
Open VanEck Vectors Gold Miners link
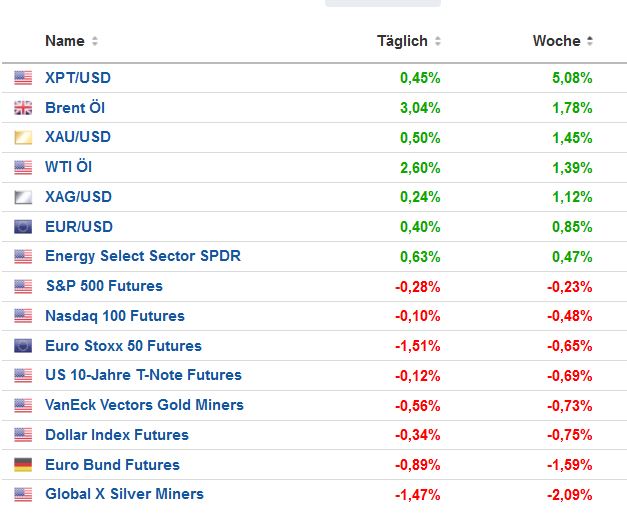[144, 405]
